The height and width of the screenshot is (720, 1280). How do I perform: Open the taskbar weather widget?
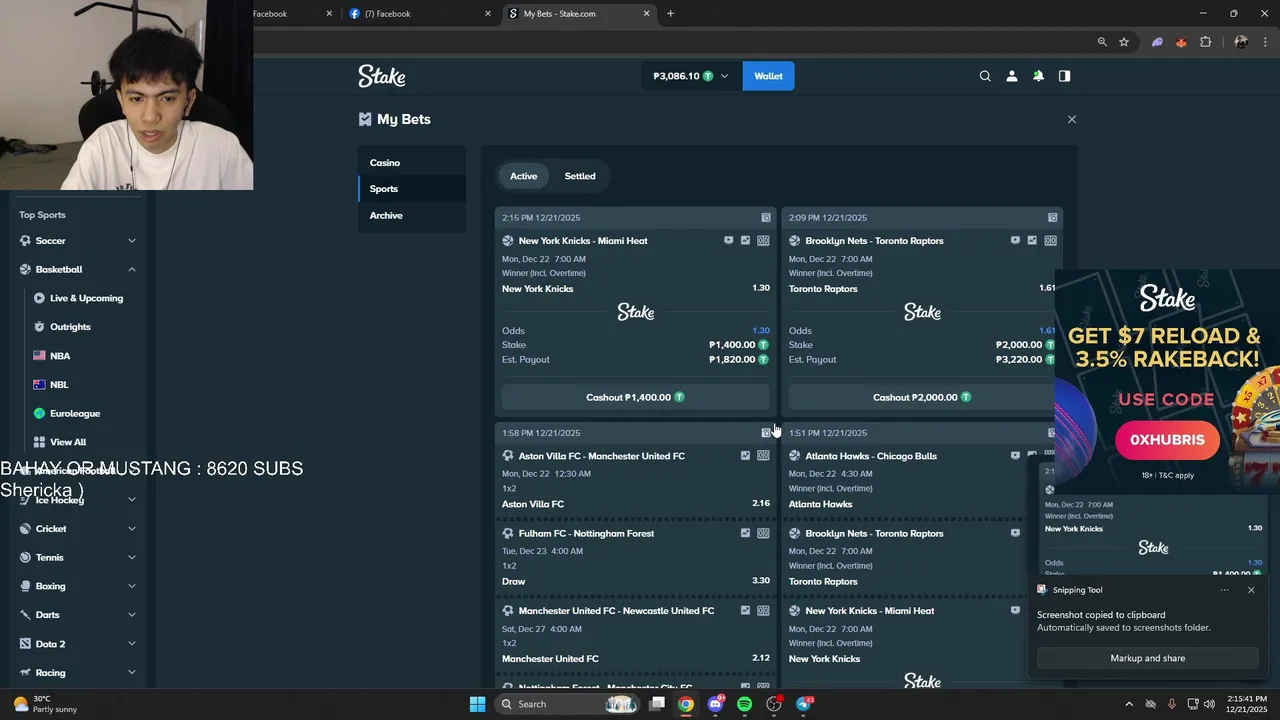[x=47, y=704]
